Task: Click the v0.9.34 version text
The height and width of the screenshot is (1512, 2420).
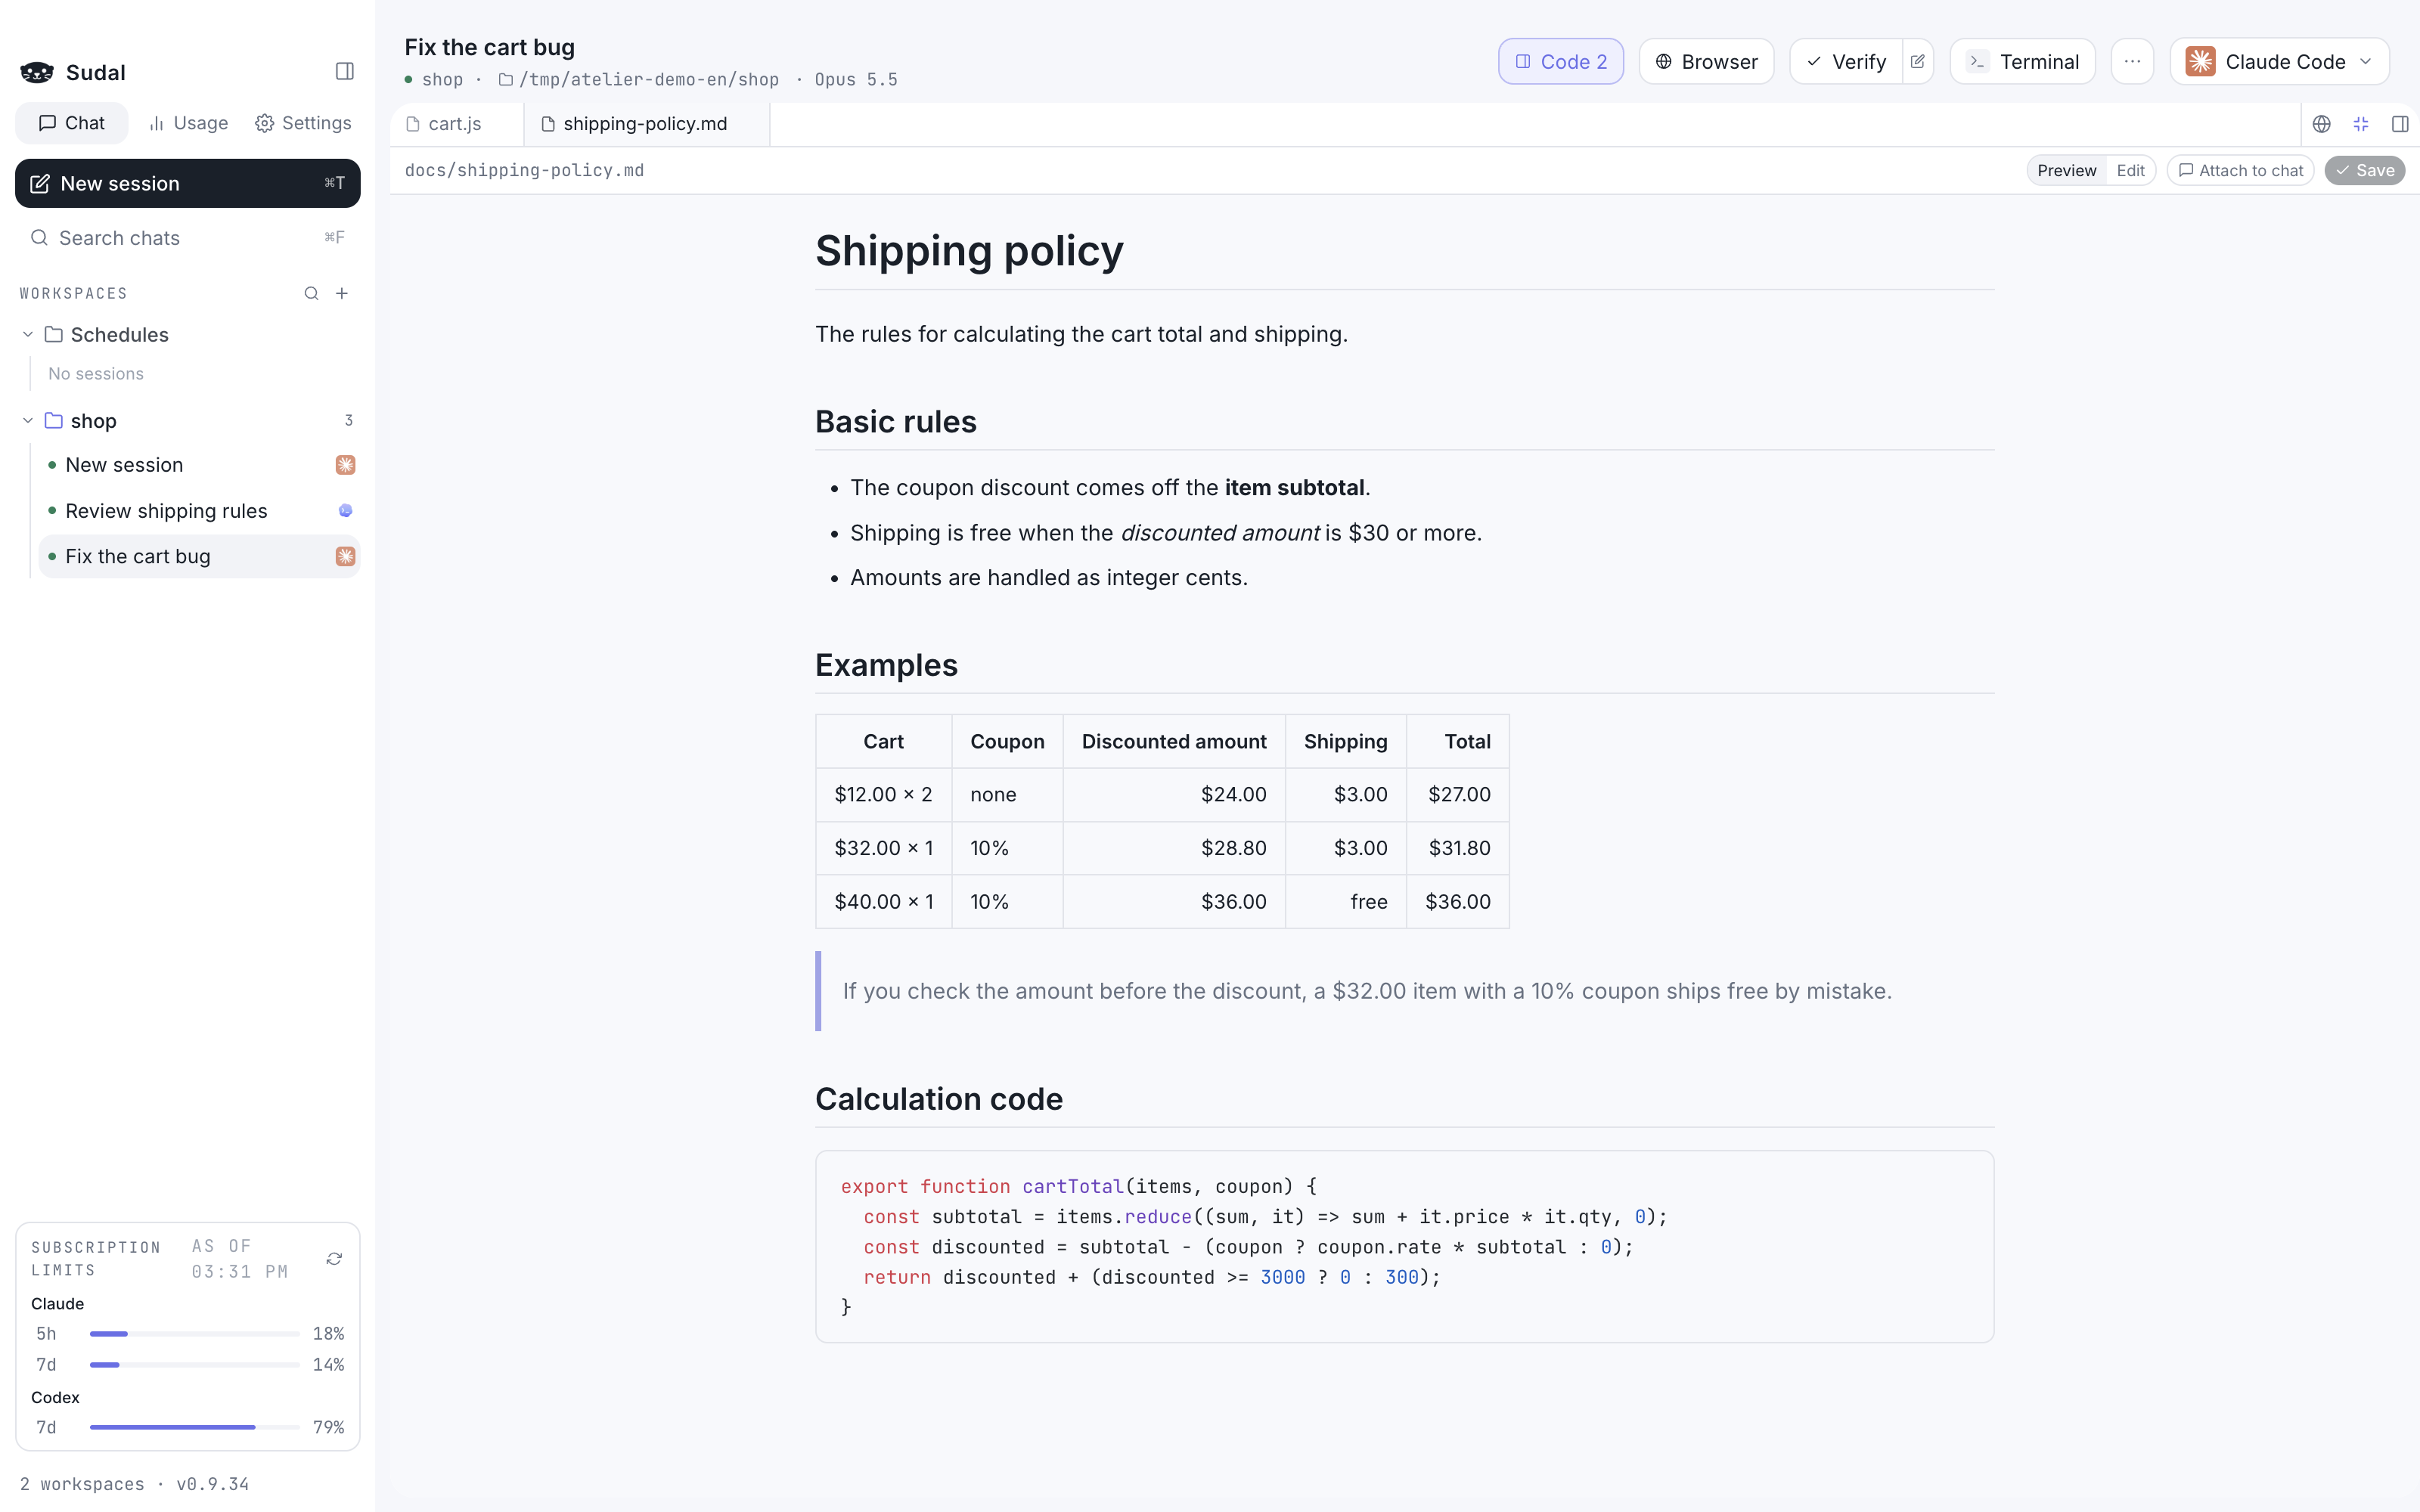Action: pyautogui.click(x=213, y=1484)
